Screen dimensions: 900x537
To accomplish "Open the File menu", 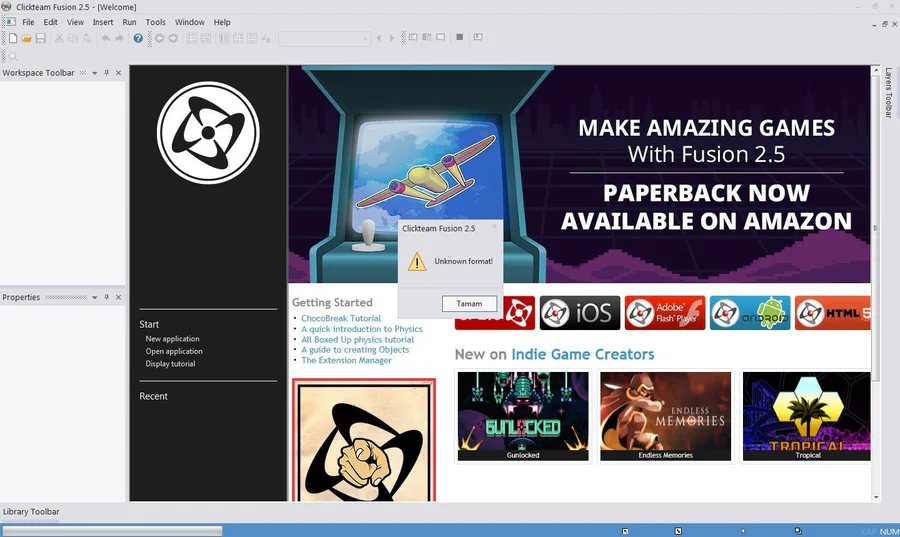I will point(28,22).
